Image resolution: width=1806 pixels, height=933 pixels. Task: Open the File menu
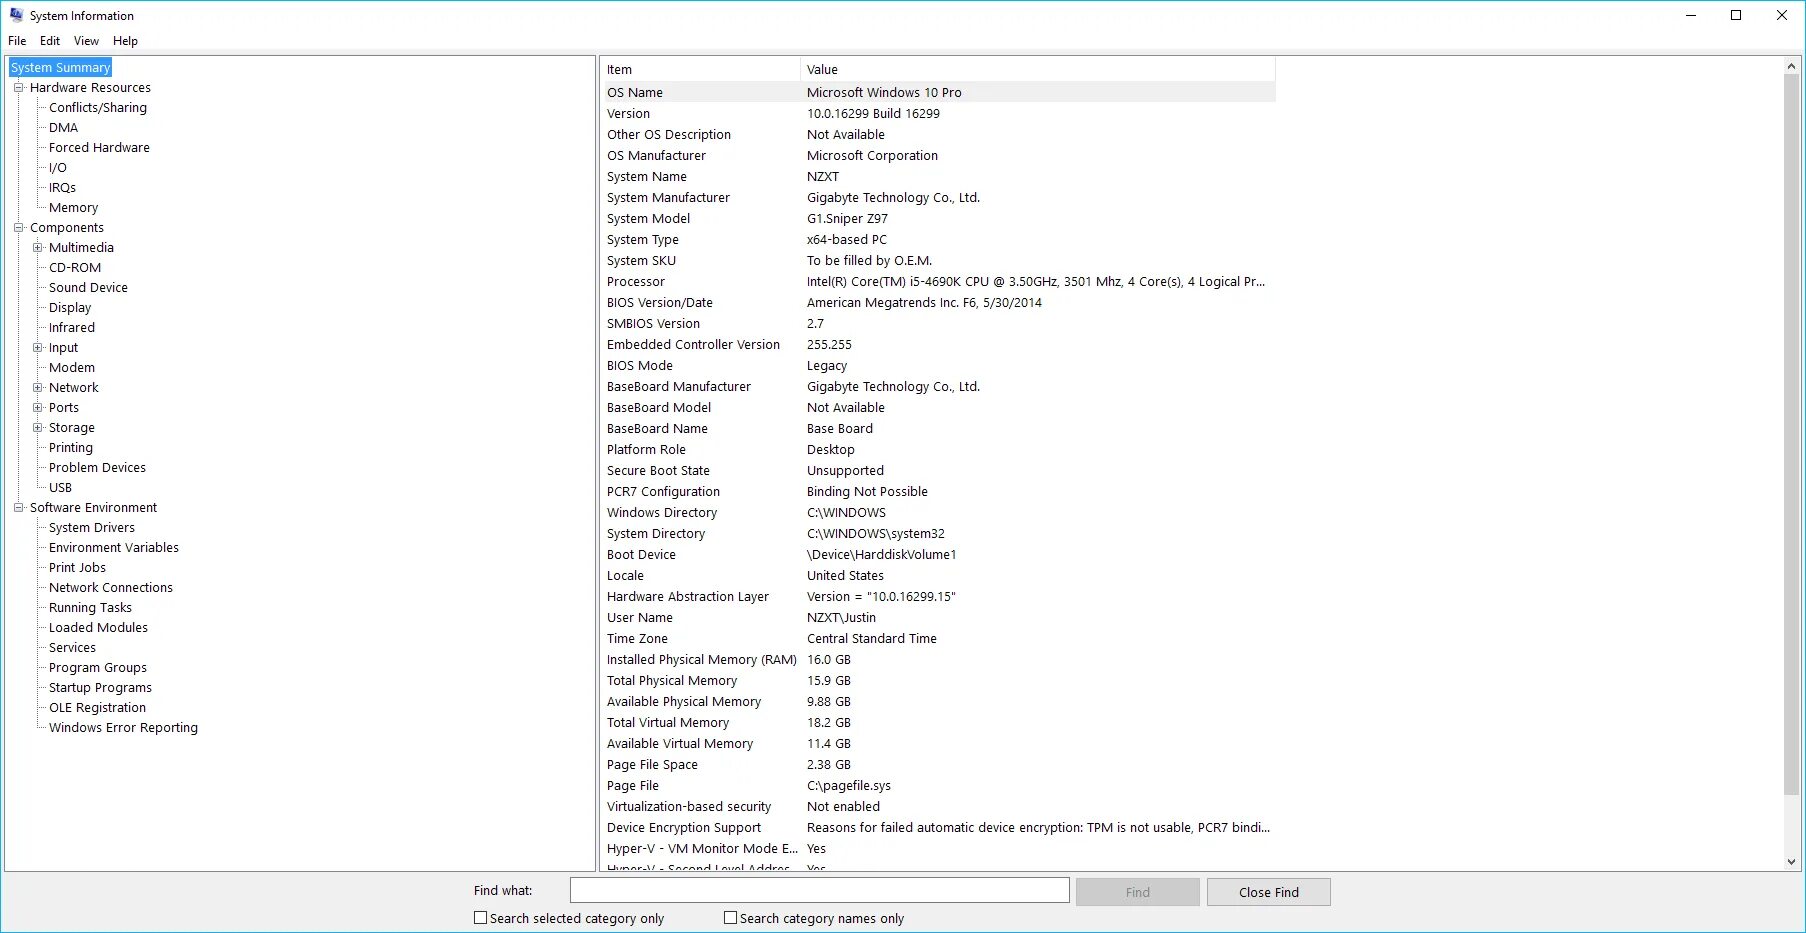(x=17, y=41)
